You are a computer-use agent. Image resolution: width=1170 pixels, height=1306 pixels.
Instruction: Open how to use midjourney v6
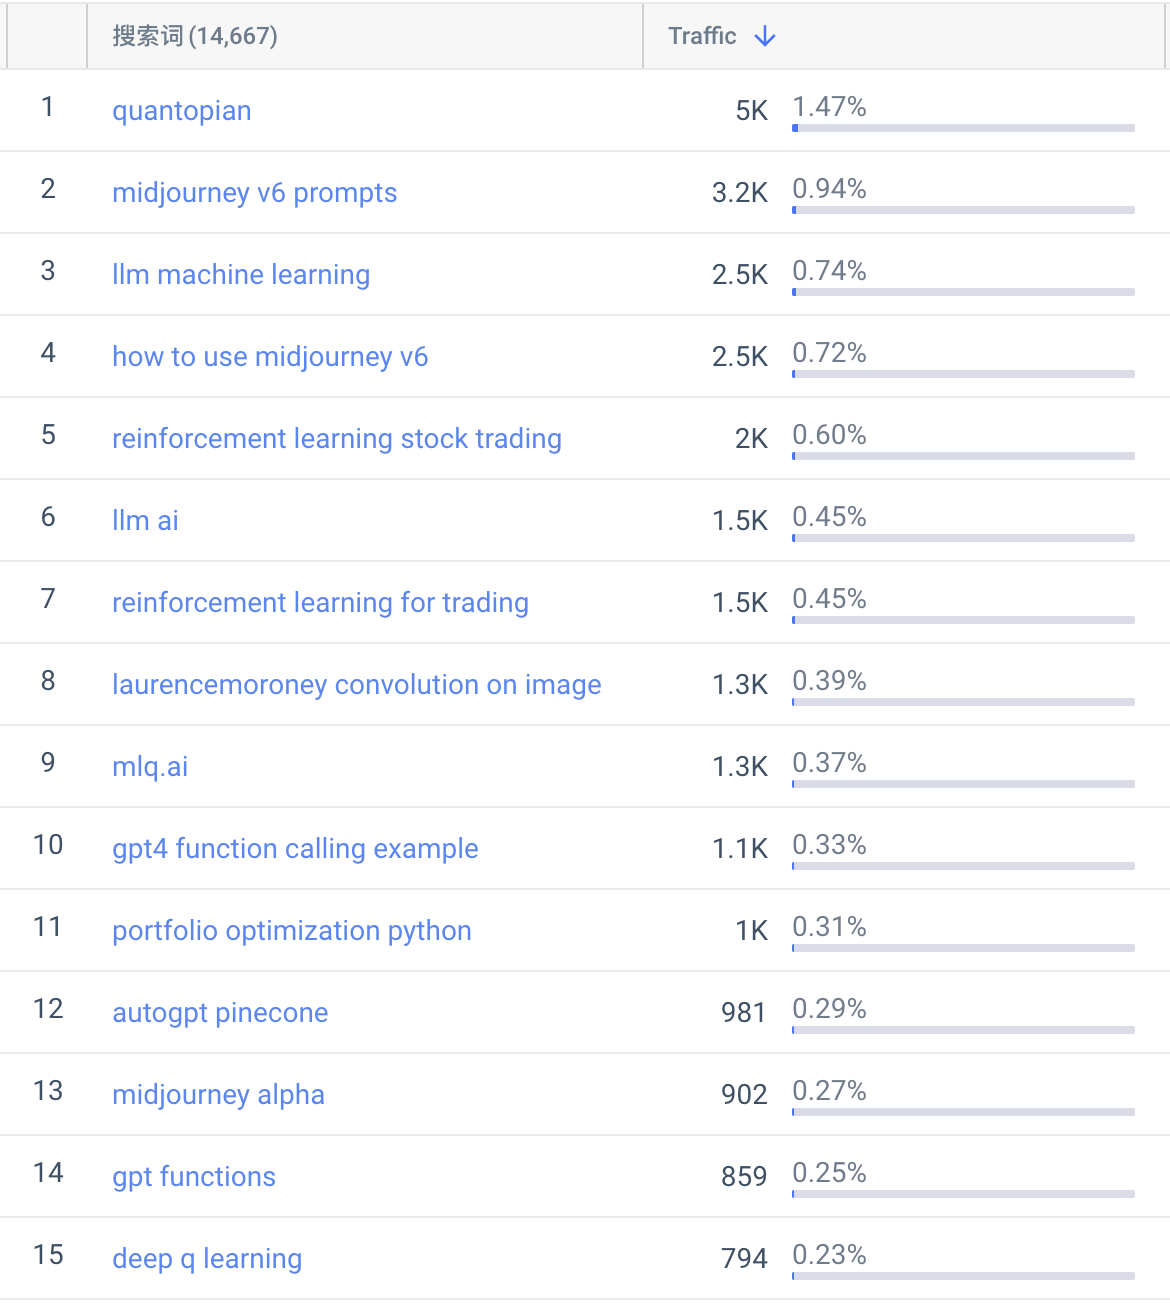270,356
